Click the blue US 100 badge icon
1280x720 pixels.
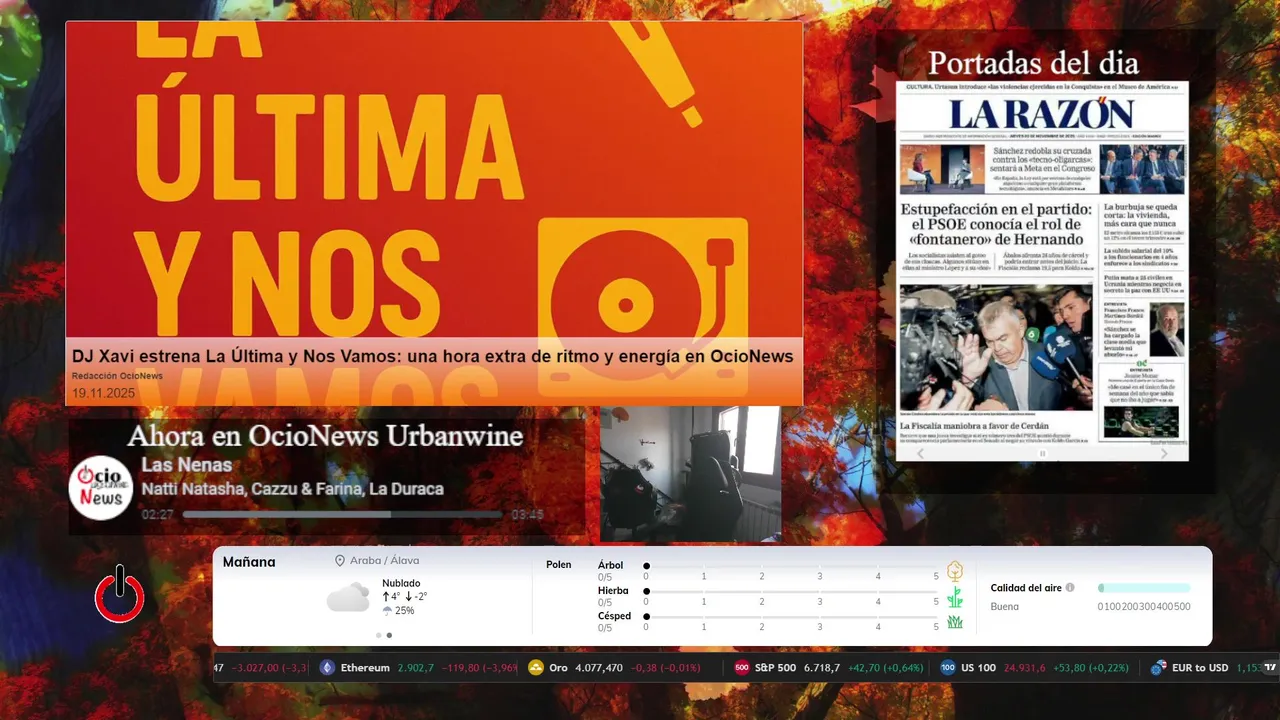[x=948, y=668]
